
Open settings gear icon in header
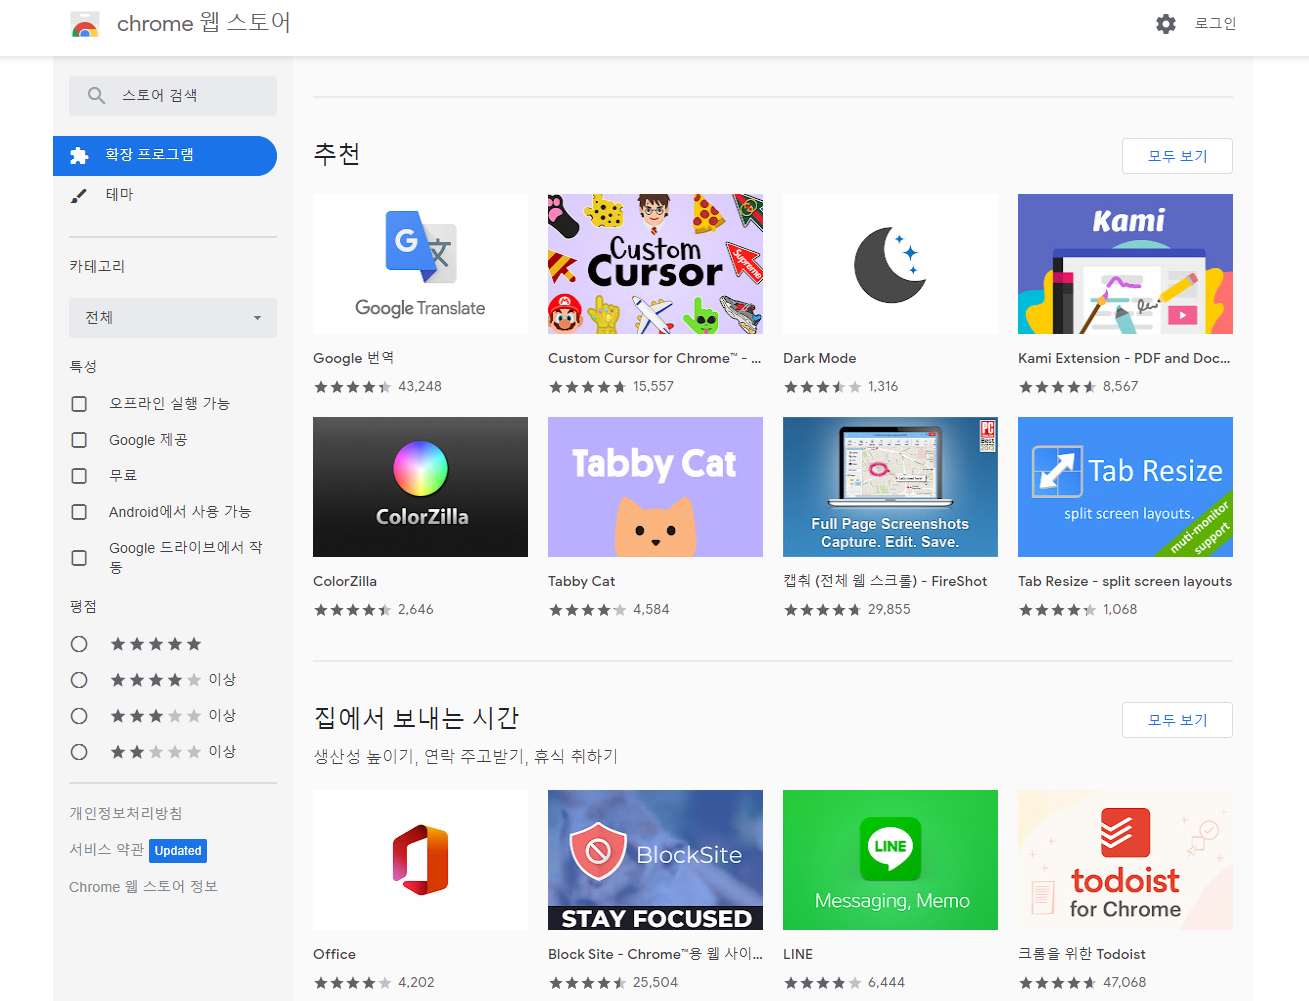coord(1166,23)
